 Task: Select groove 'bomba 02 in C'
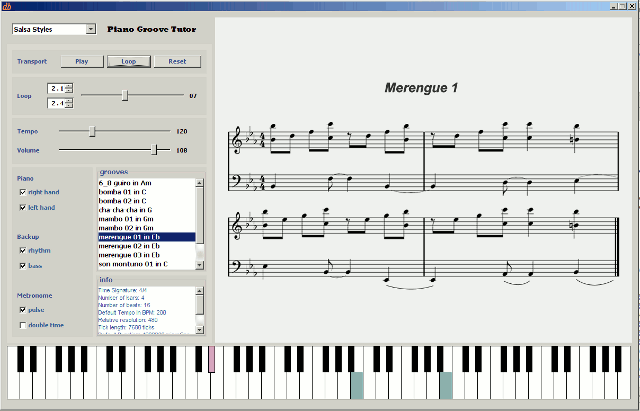(x=147, y=201)
